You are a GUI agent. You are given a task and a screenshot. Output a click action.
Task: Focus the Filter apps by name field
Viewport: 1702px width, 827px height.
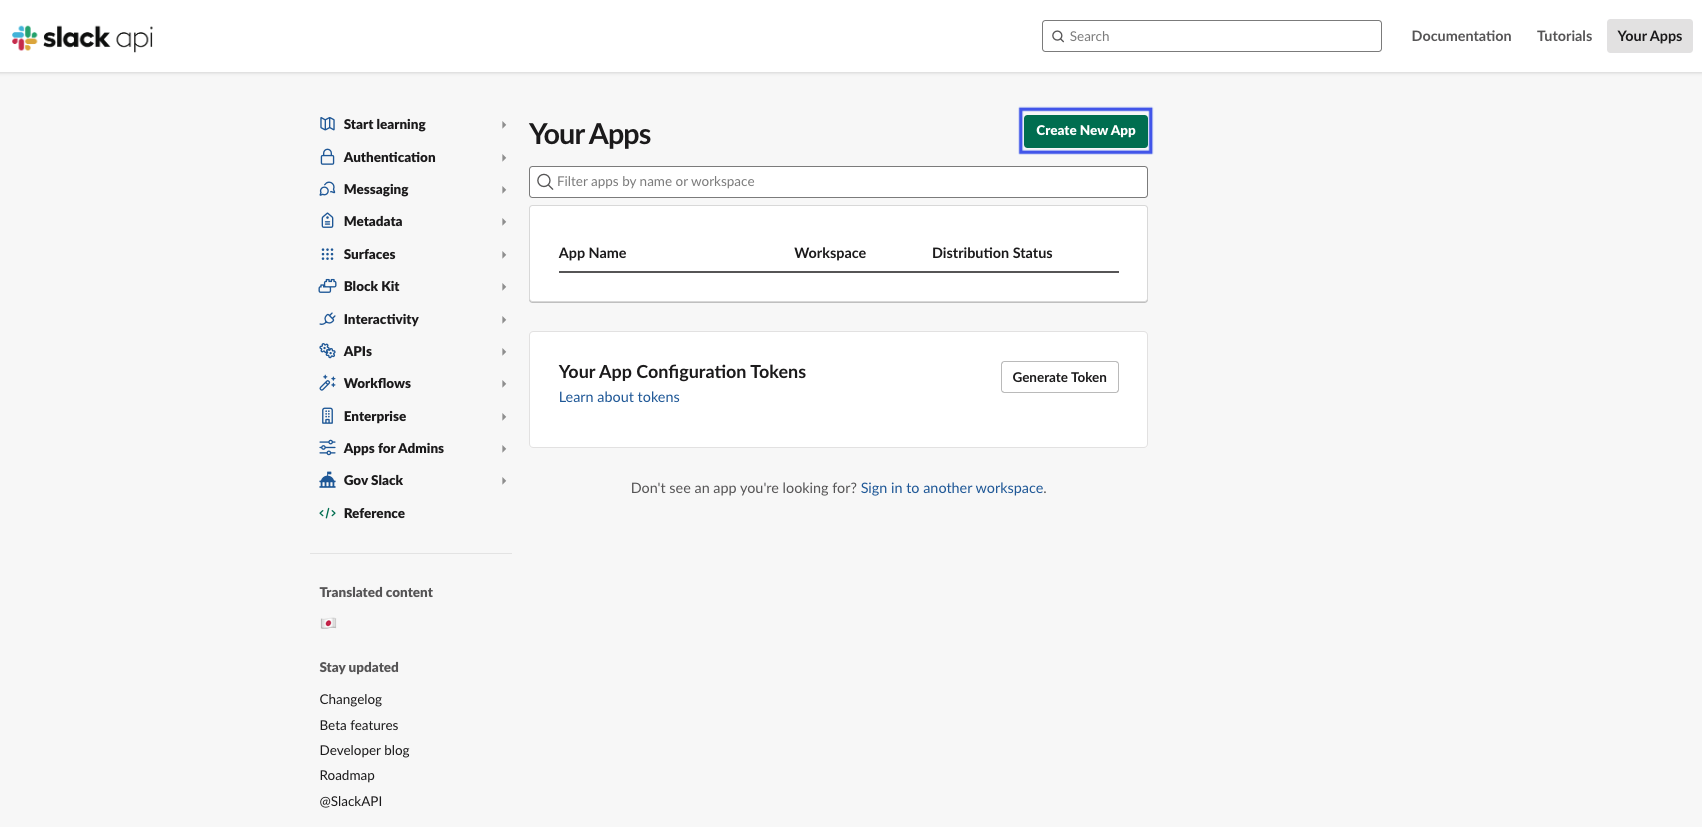coord(838,182)
